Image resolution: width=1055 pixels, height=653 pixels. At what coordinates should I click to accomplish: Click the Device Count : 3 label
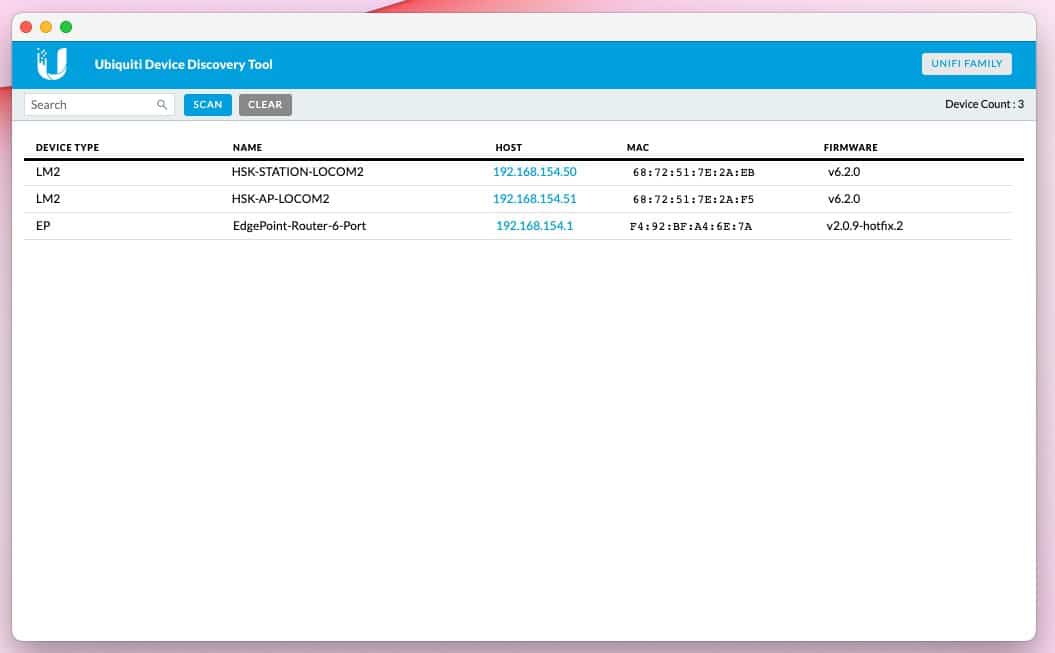click(984, 104)
